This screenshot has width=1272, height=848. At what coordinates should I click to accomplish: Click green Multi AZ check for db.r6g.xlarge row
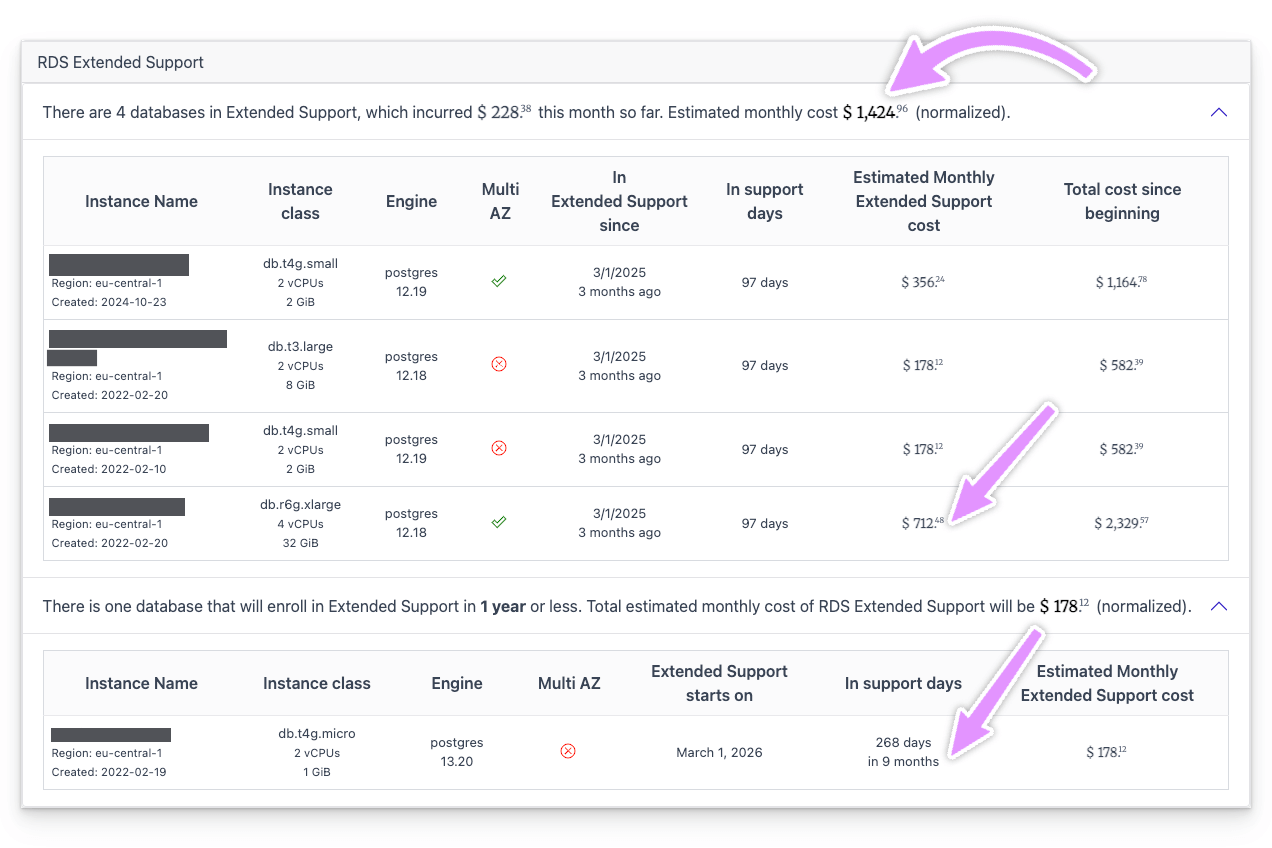pyautogui.click(x=499, y=523)
